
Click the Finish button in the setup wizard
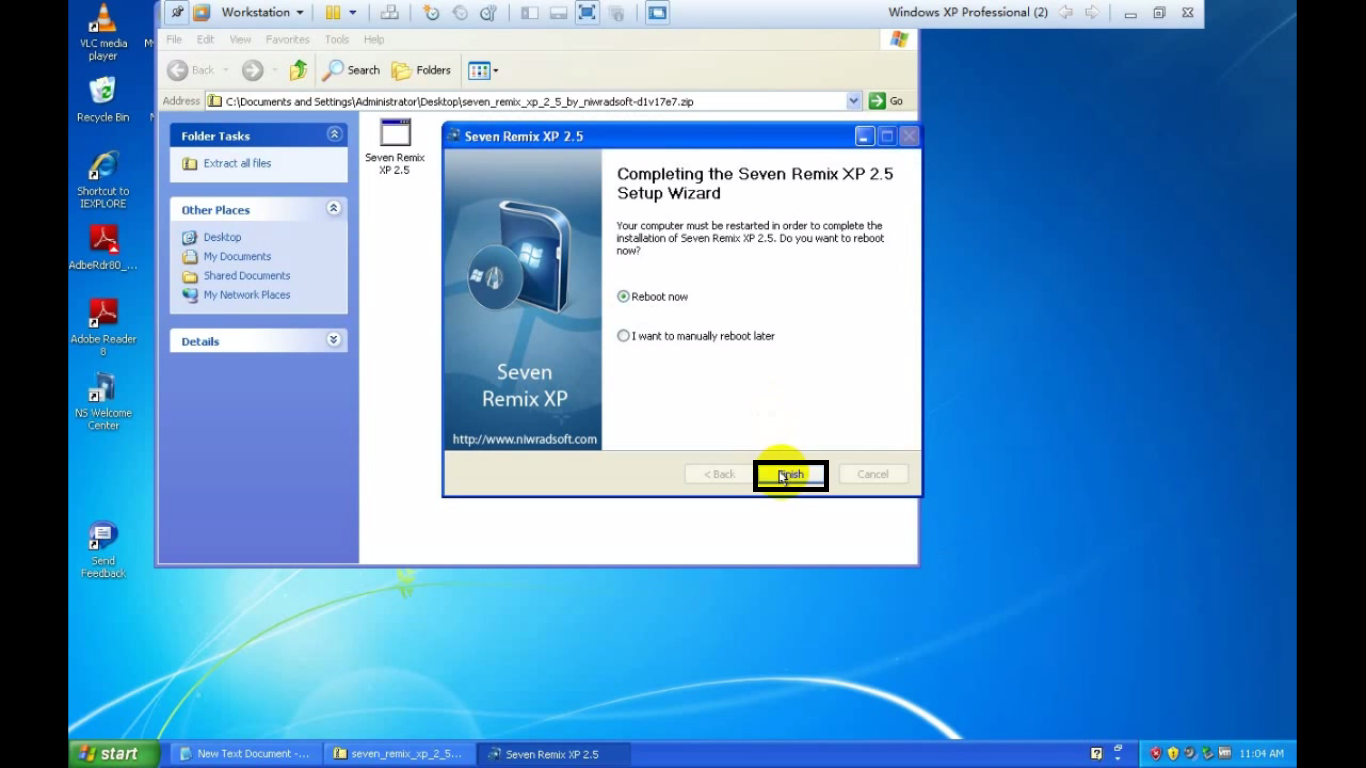click(x=790, y=474)
